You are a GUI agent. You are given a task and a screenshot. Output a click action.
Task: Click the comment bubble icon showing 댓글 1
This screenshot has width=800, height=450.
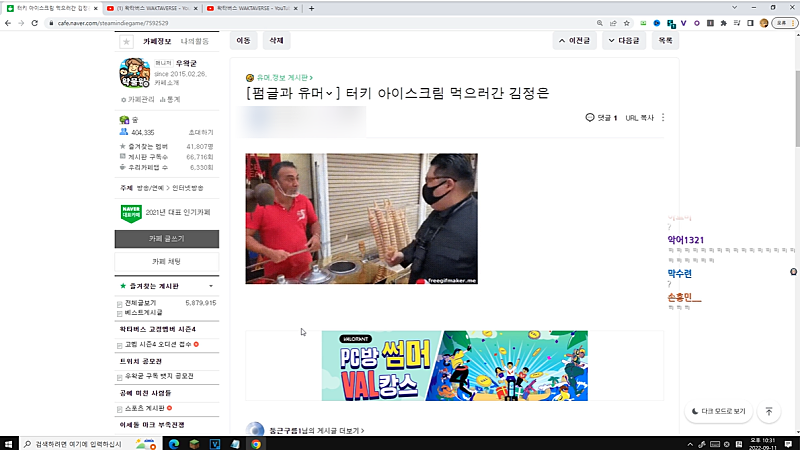590,117
